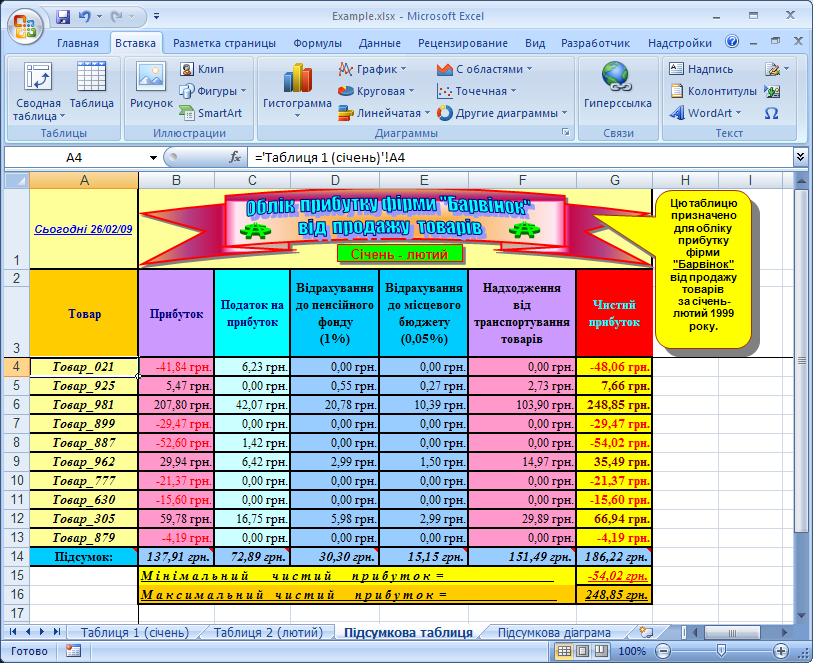Click the horizontal scrollbar right arrow

[784, 632]
